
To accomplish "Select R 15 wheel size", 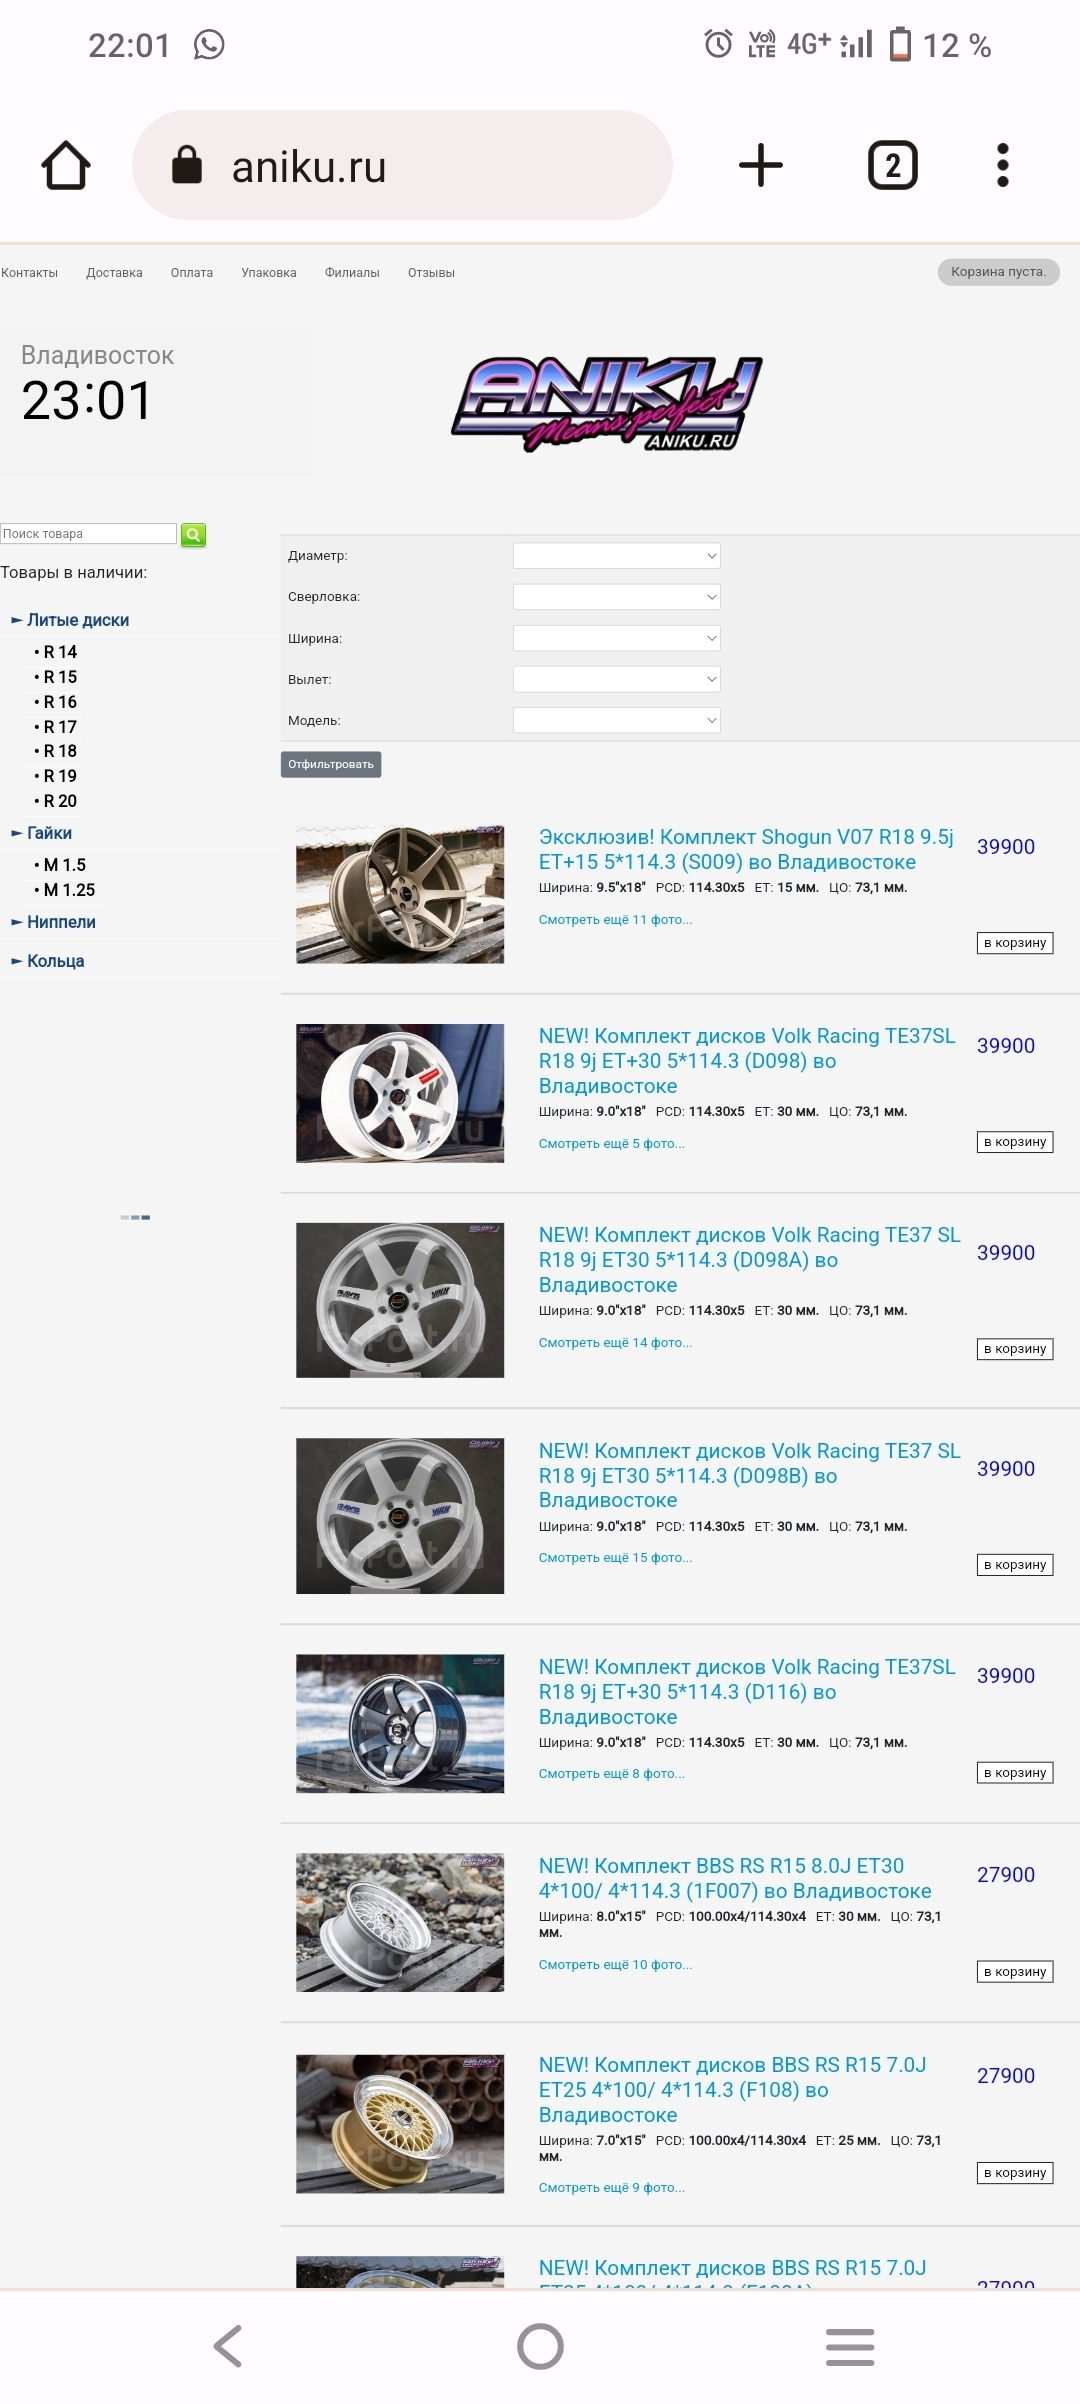I will click(60, 677).
